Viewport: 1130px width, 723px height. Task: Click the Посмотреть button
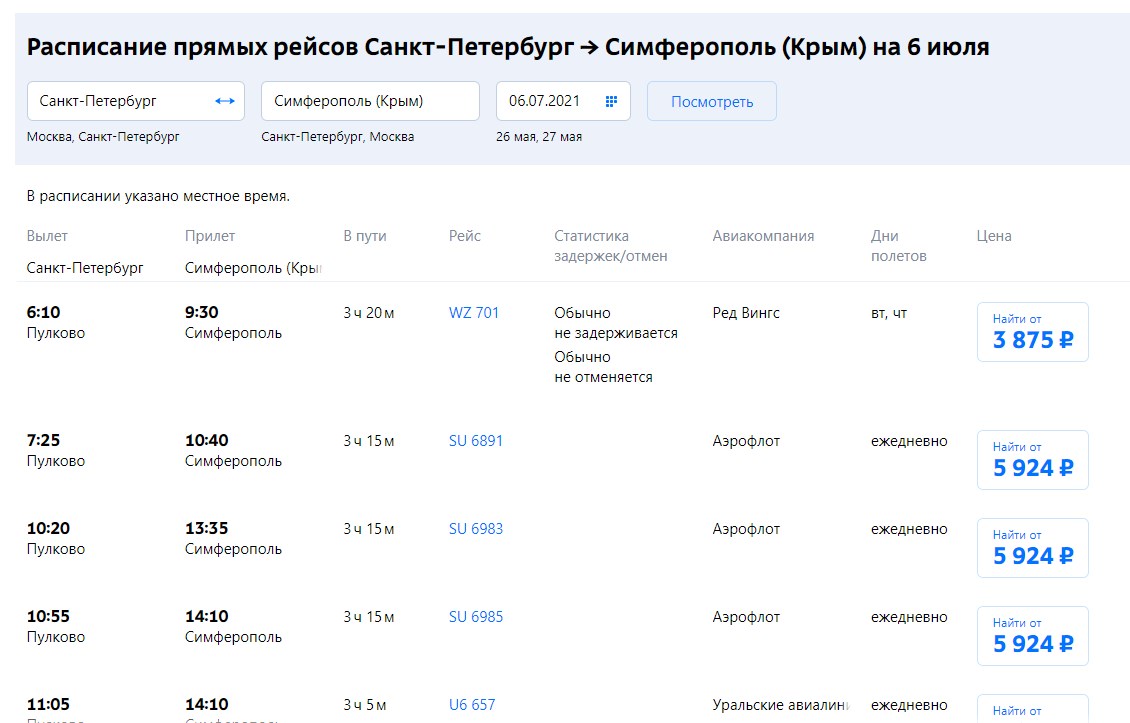[711, 102]
